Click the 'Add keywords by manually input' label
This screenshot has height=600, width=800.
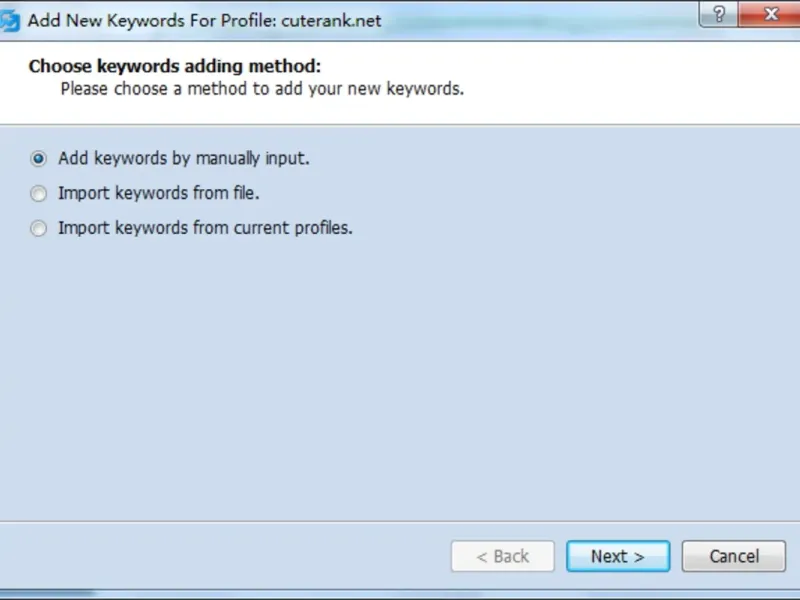coord(183,158)
